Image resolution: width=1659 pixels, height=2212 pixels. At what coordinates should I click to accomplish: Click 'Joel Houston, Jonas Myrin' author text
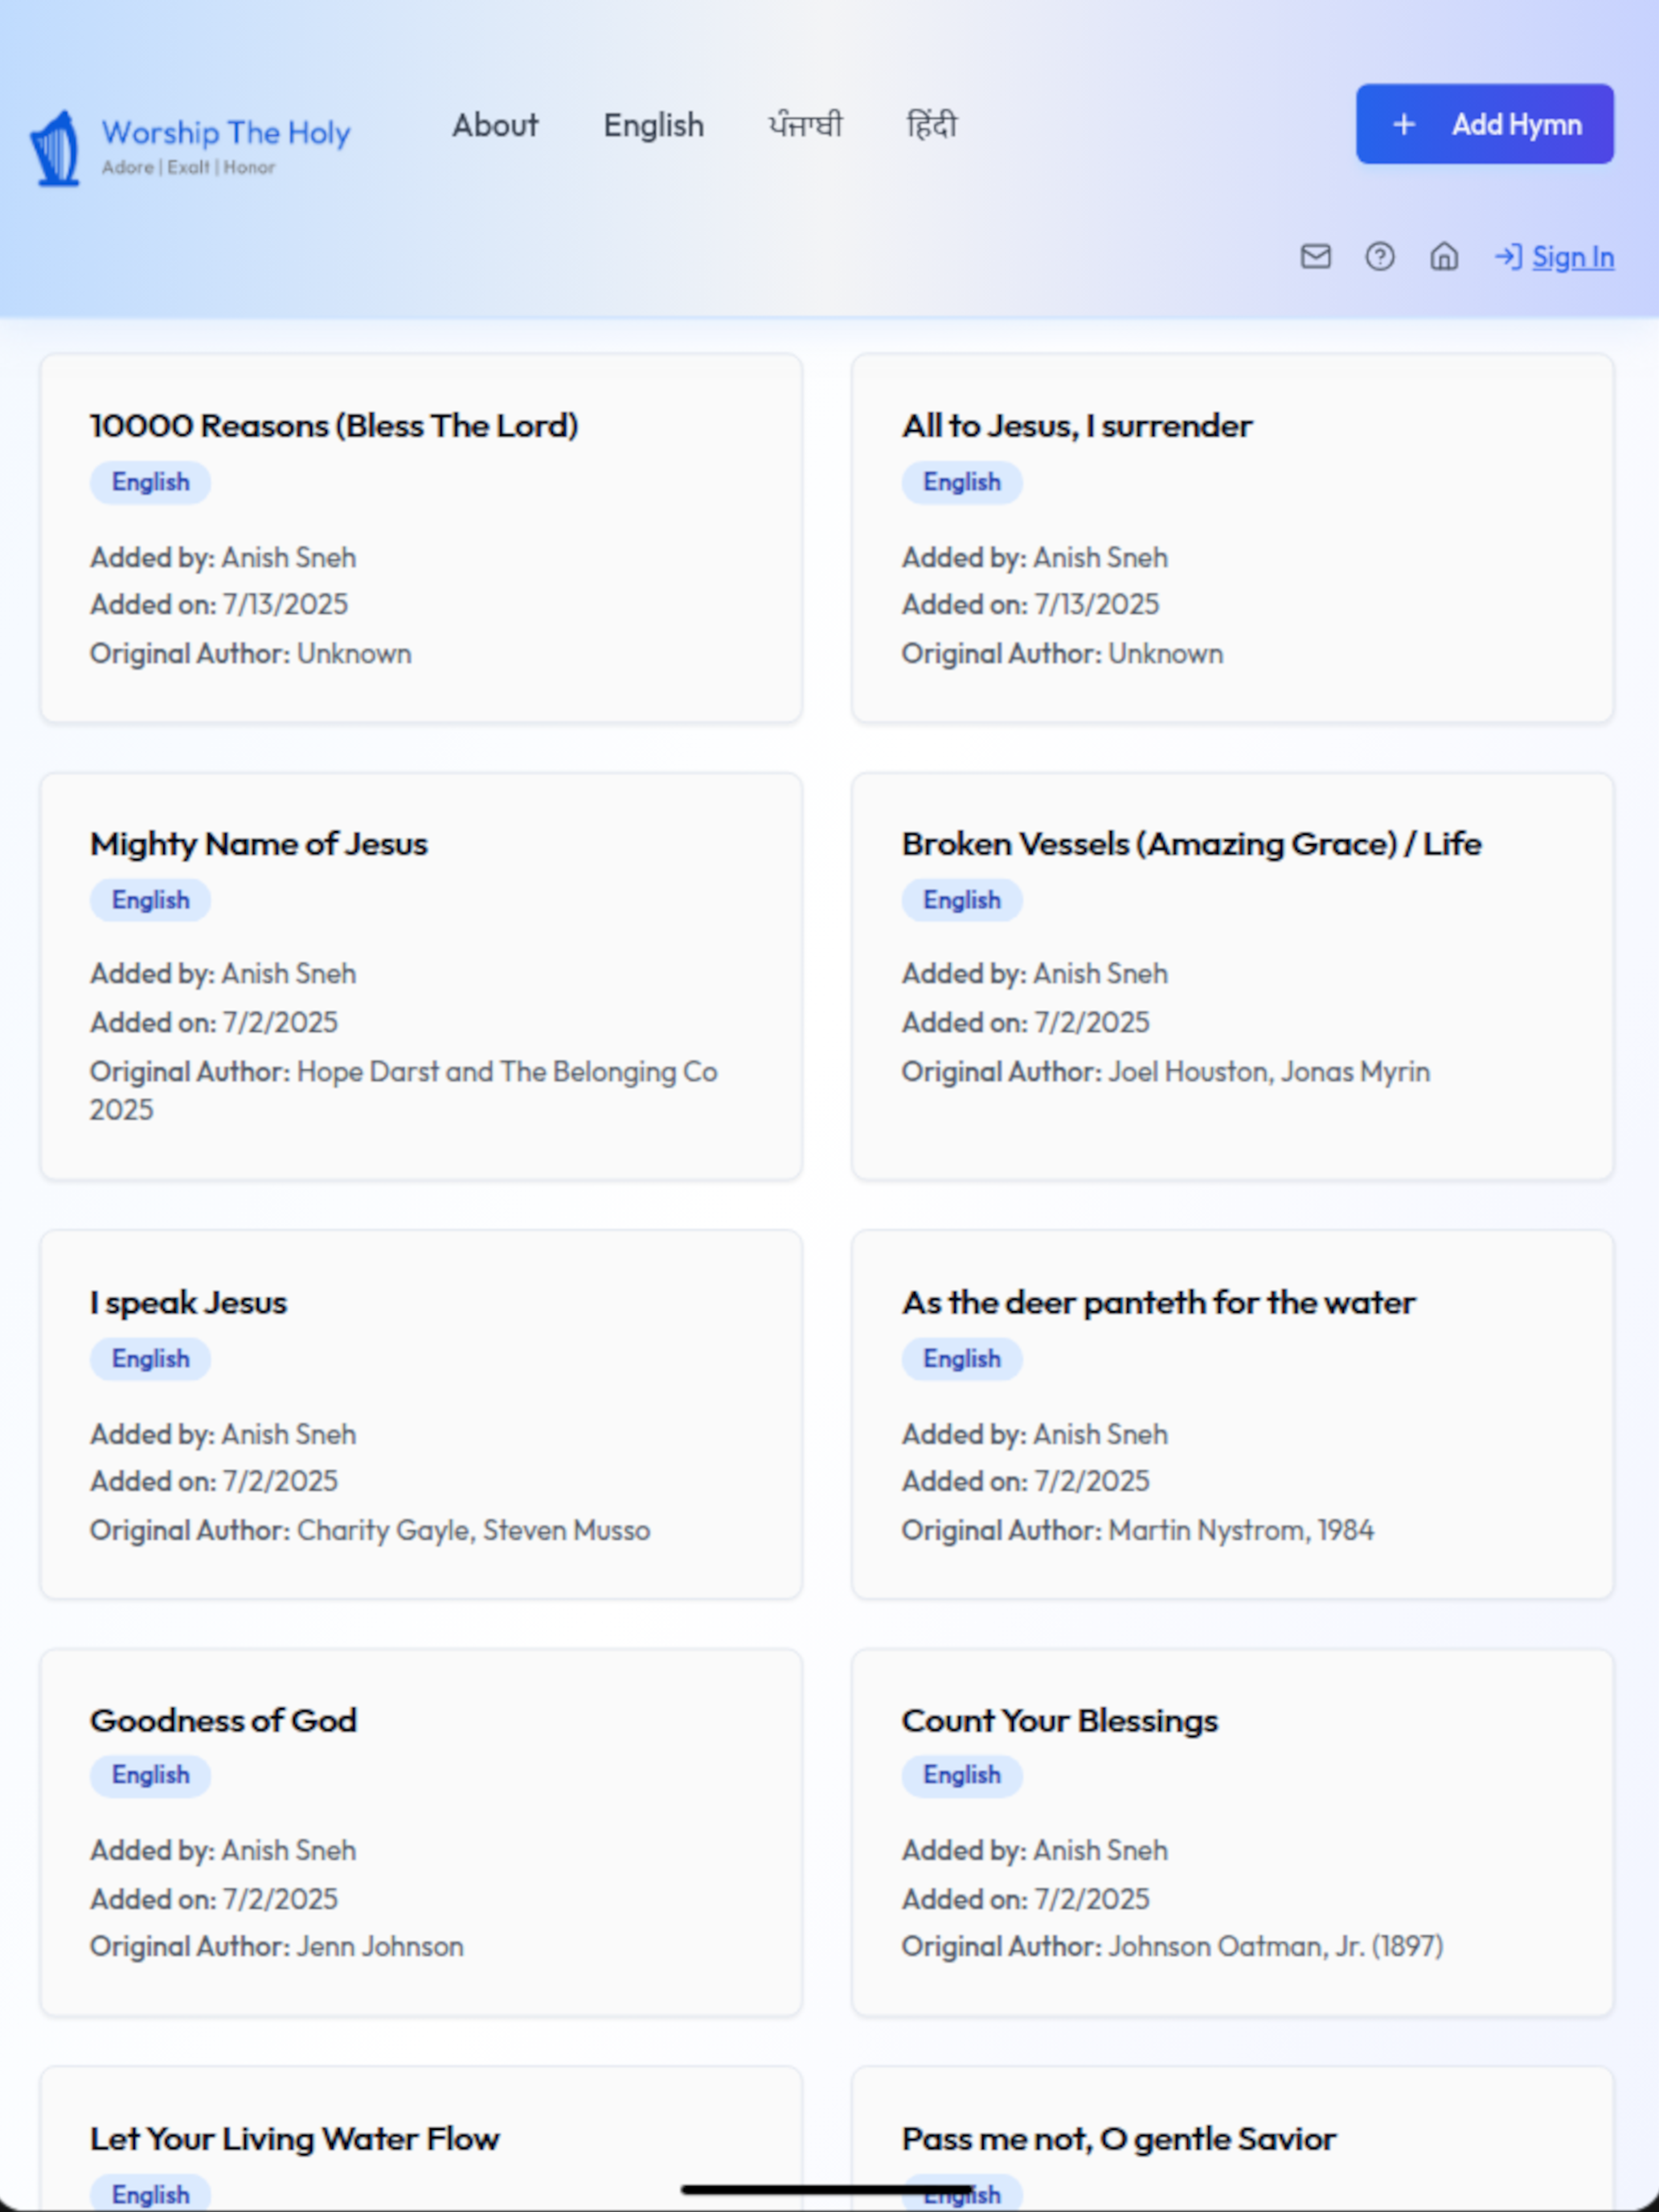1269,1072
